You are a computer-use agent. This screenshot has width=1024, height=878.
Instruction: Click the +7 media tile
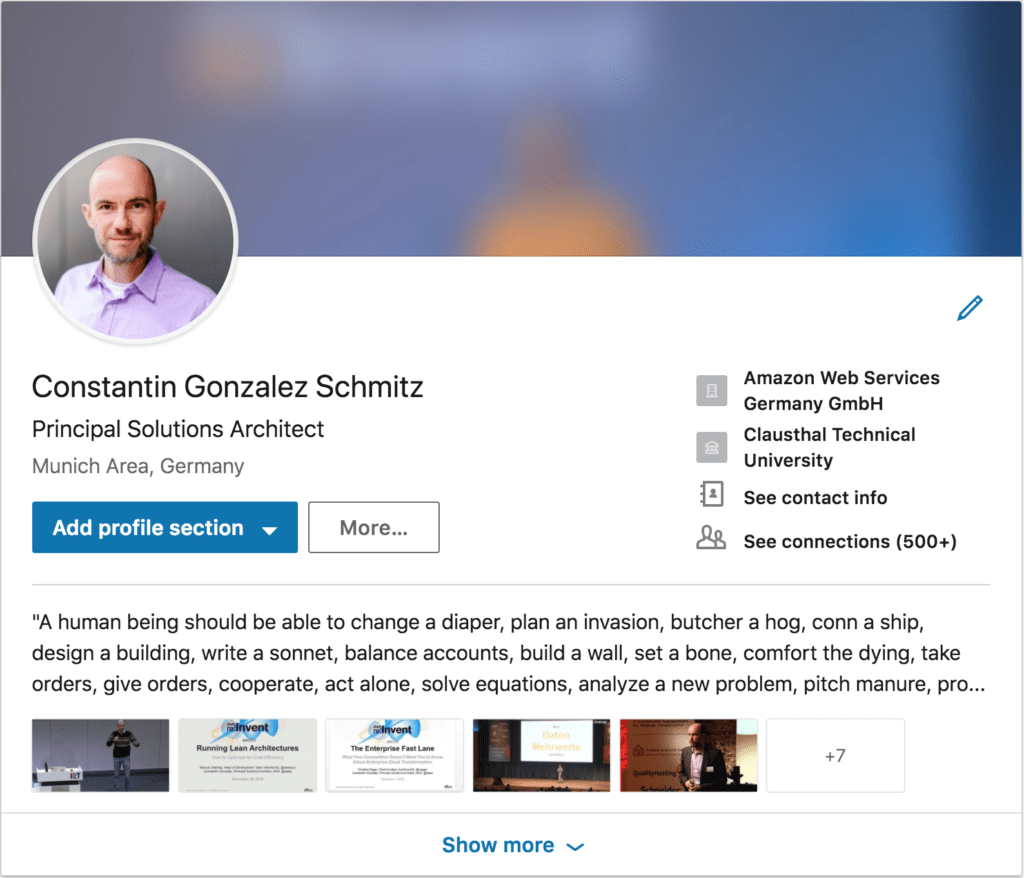pos(835,756)
